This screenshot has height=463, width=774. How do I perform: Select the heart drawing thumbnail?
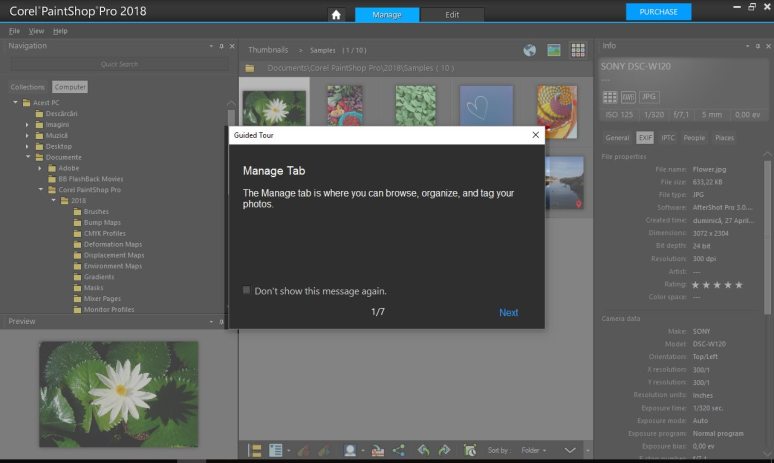tap(486, 106)
